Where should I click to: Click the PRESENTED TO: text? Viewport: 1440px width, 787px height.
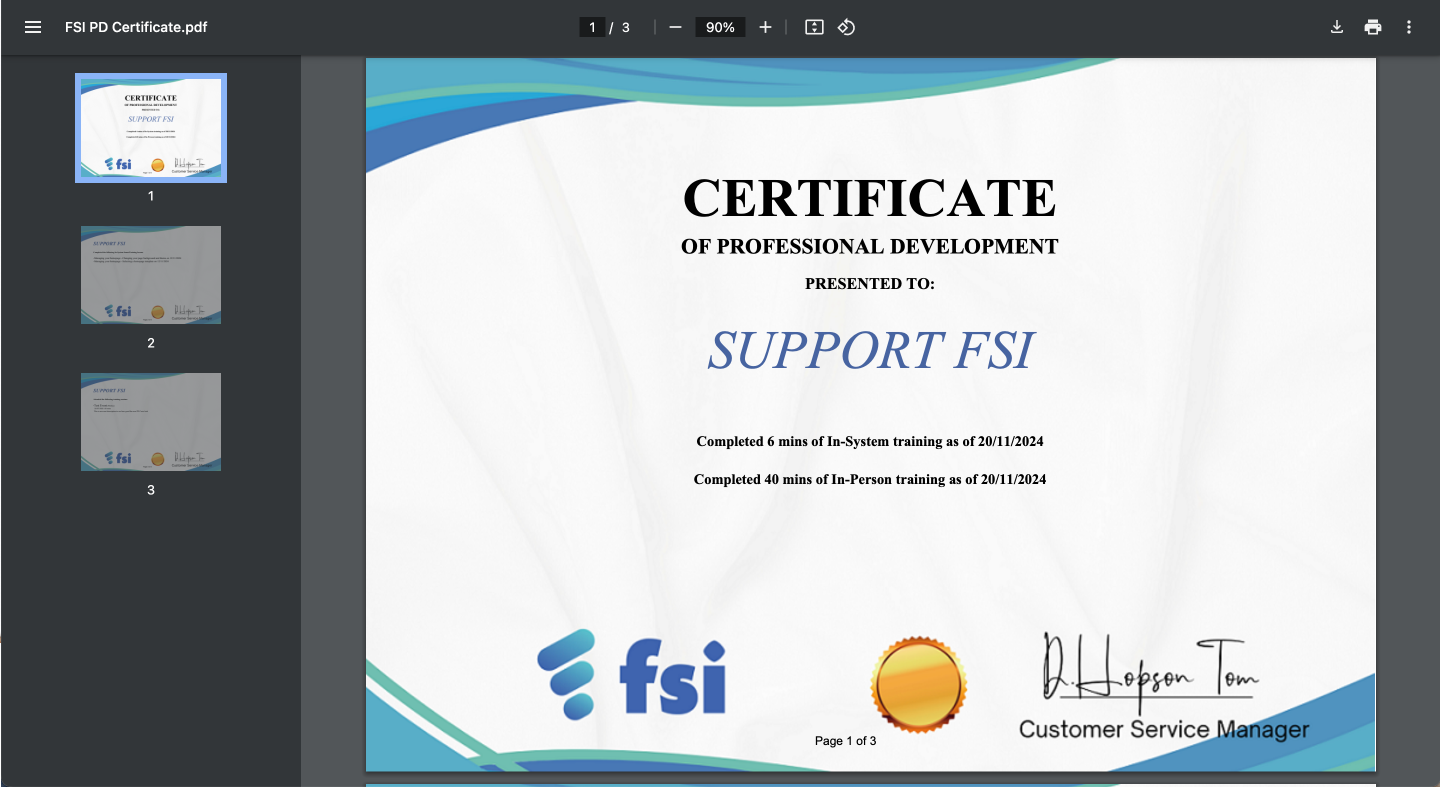(x=869, y=284)
